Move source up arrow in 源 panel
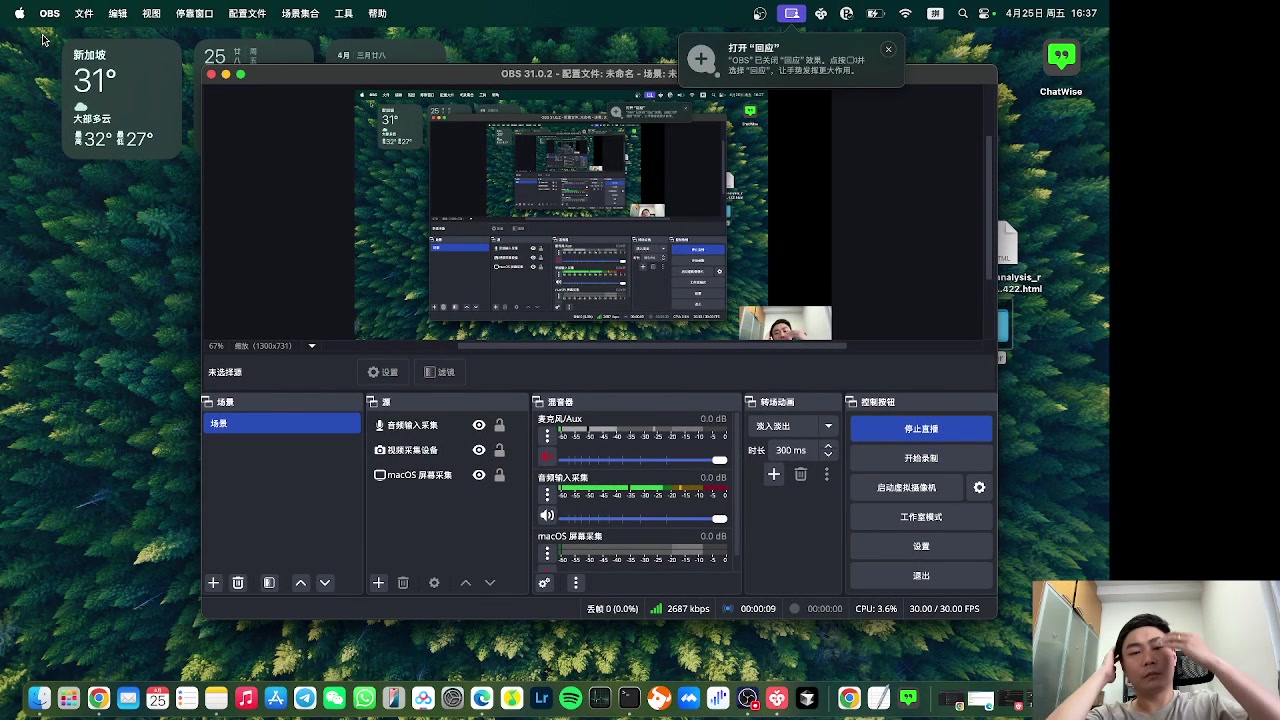This screenshot has width=1280, height=720. pos(465,583)
